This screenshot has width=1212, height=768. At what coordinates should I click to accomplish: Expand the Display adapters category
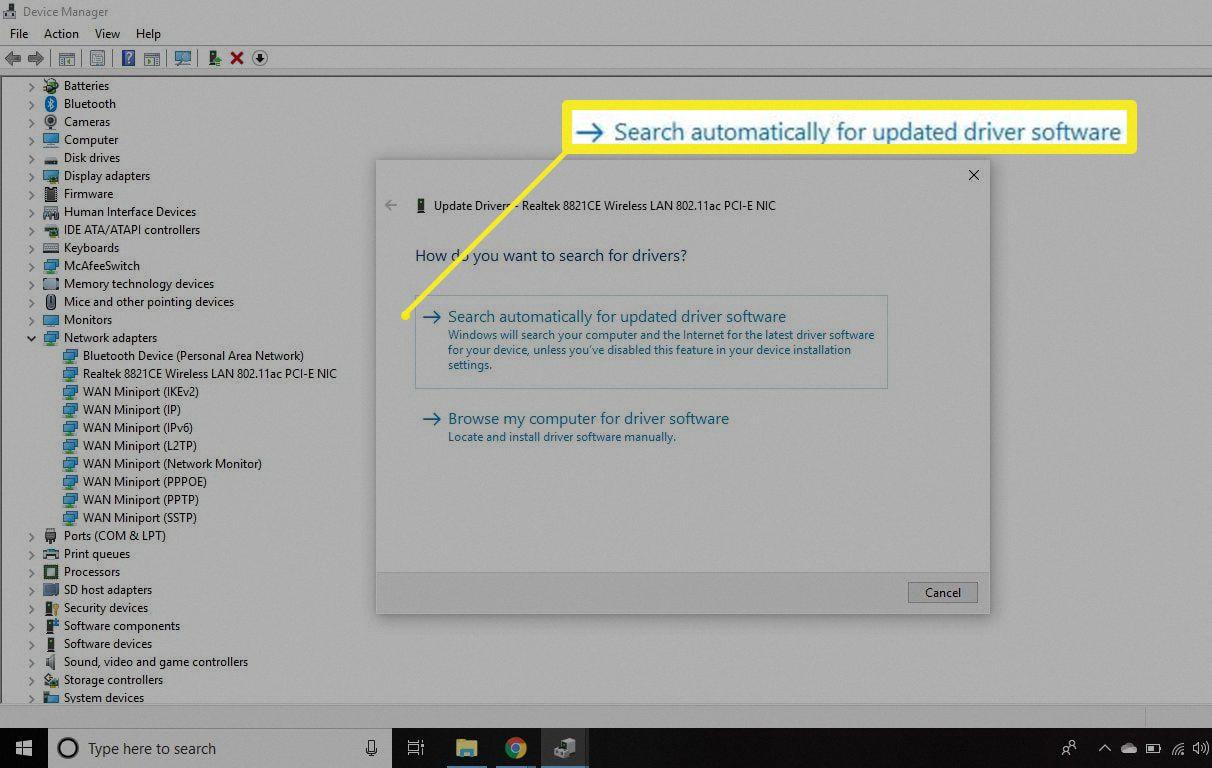(32, 176)
